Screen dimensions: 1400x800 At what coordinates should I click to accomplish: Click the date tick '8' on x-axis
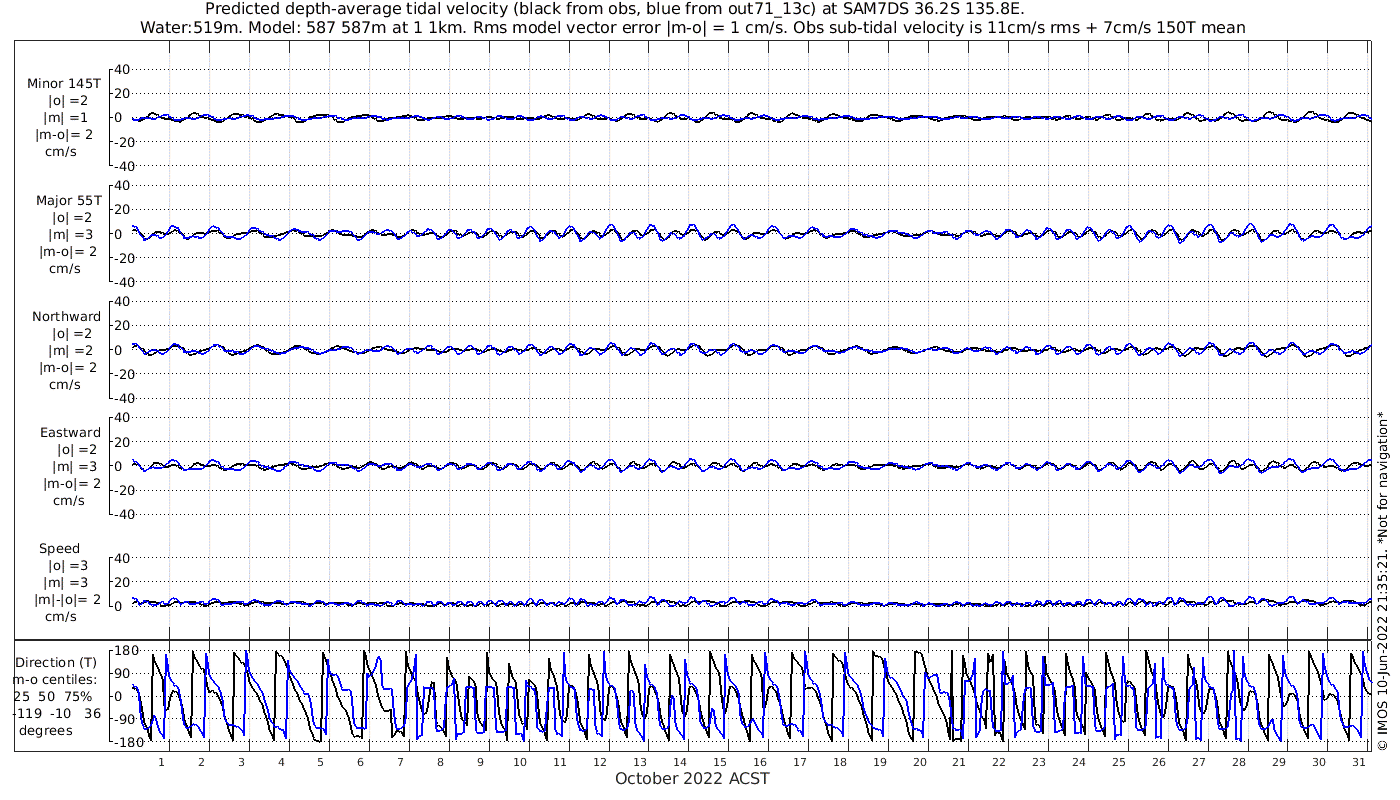pos(440,762)
